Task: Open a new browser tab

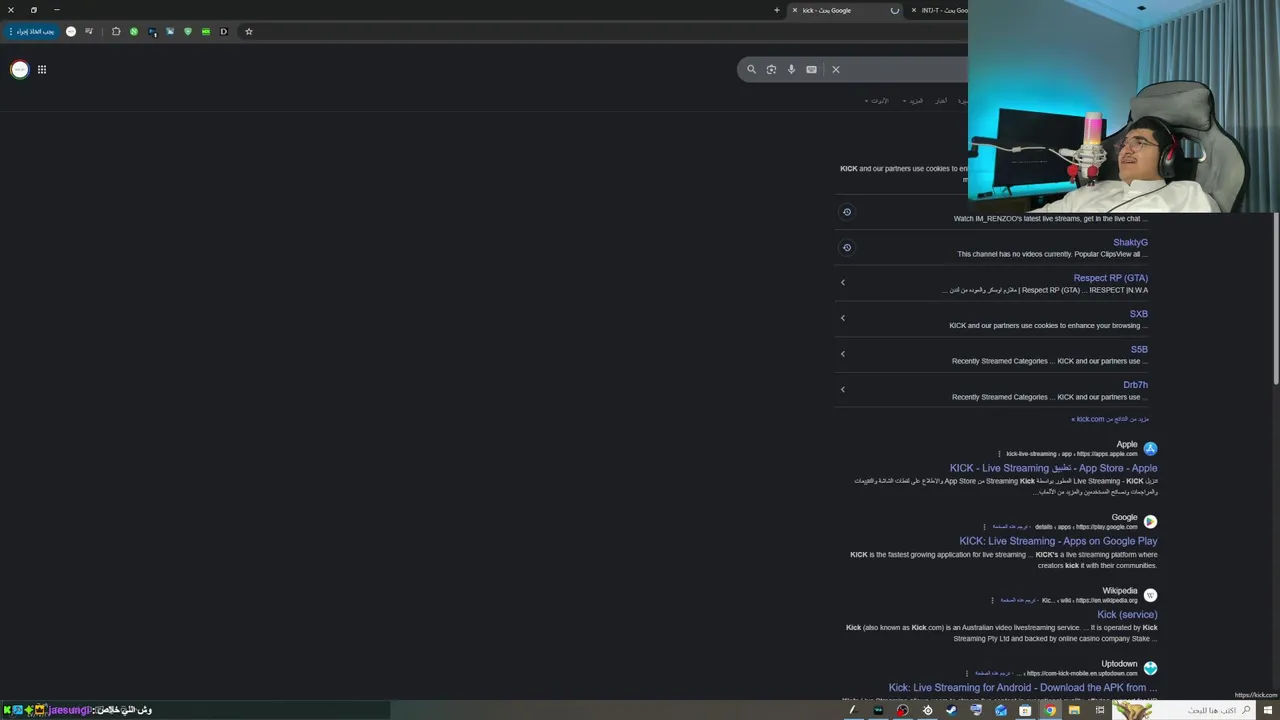Action: coord(776,10)
